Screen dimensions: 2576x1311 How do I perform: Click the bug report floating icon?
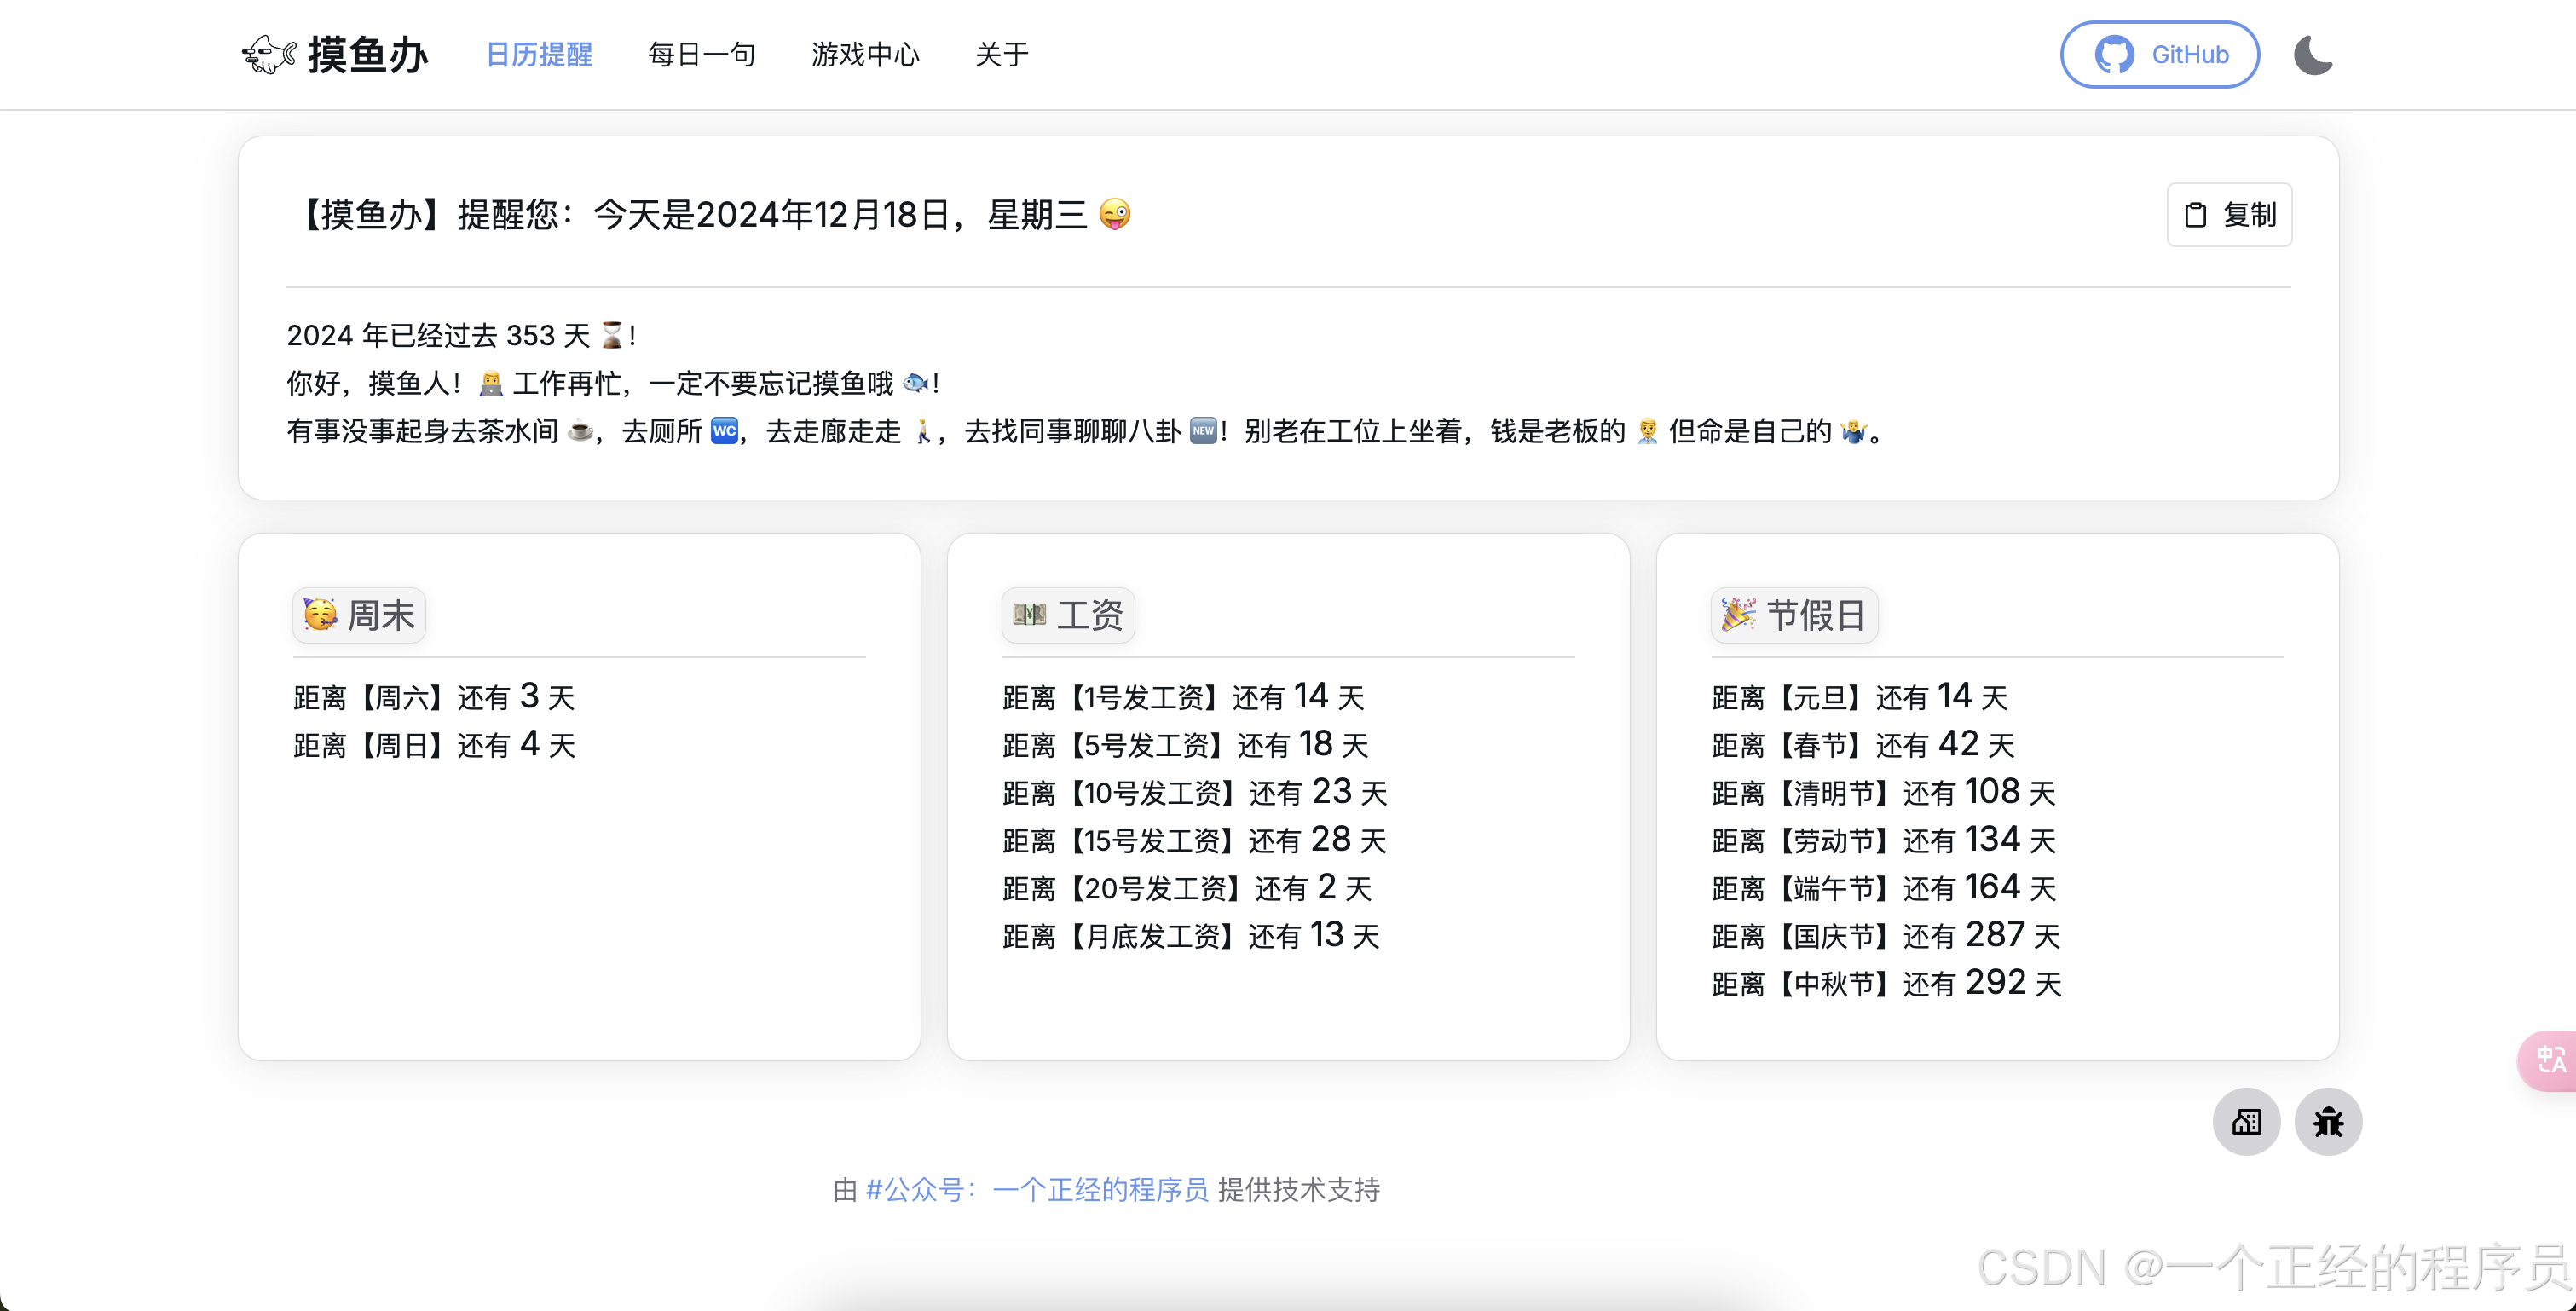tap(2328, 1122)
